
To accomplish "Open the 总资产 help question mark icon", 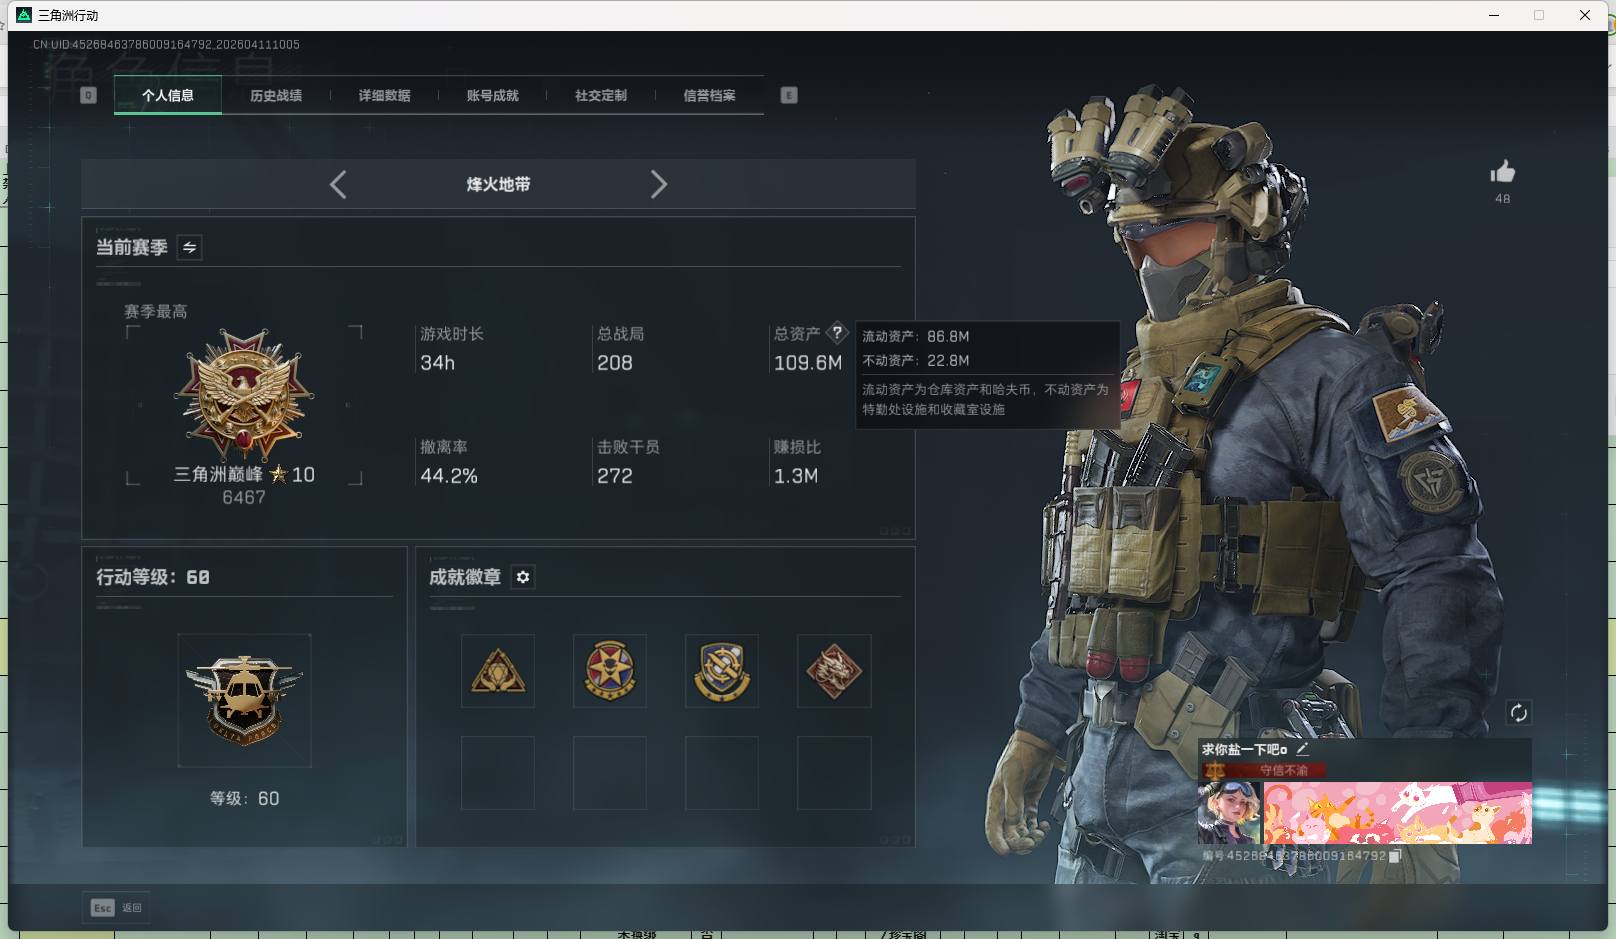I will tap(837, 332).
